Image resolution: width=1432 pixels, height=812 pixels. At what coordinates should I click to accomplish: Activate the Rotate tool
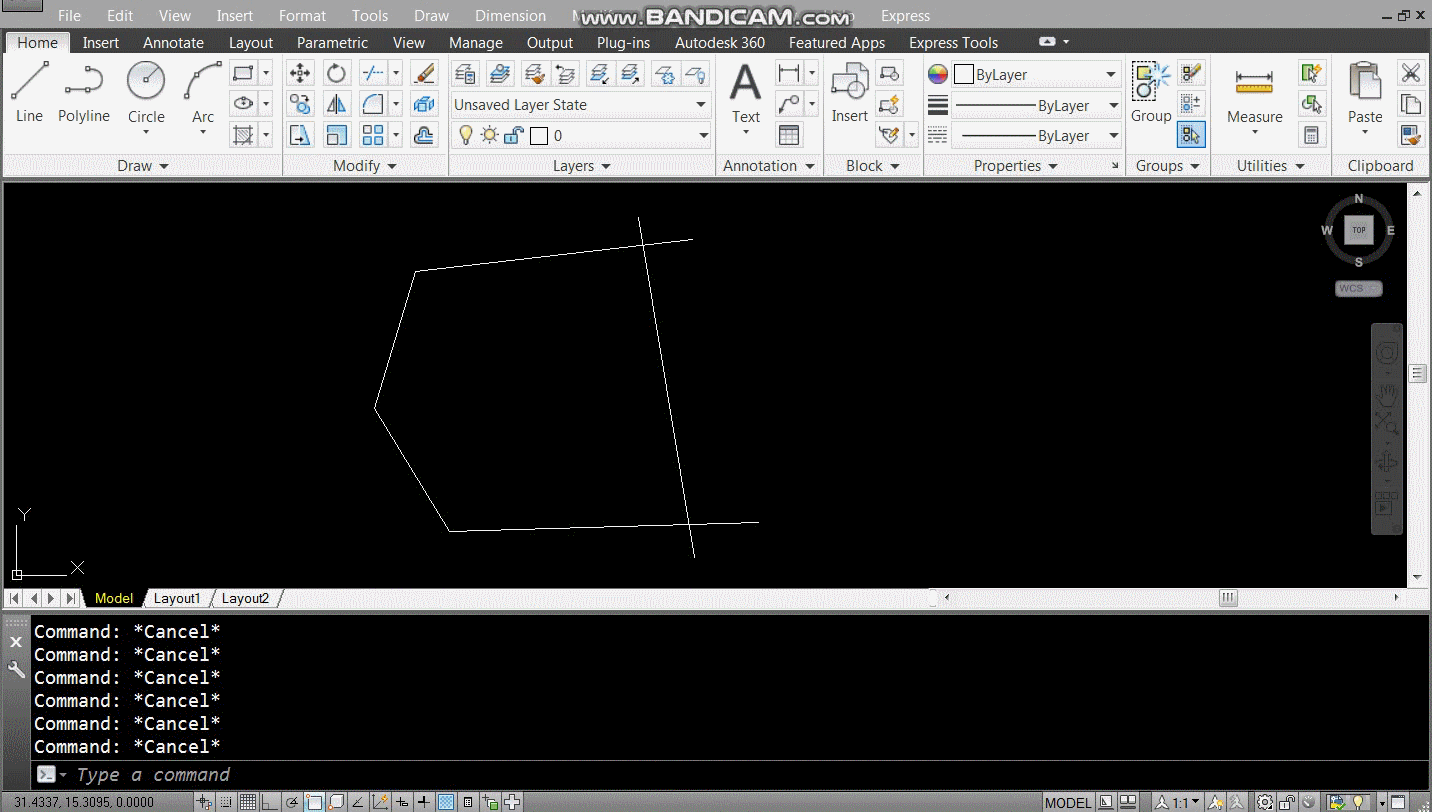(x=337, y=73)
